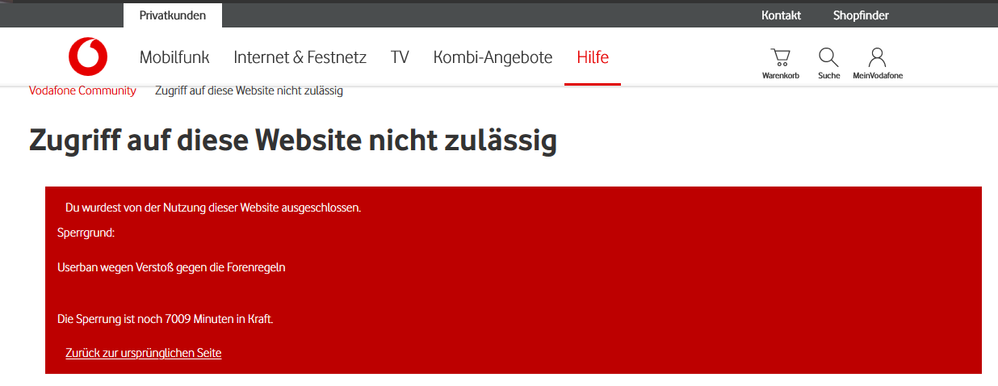The image size is (998, 386).
Task: Click text 'Du wurdest von der Nutzung dieser Website ausgeschlossen.'
Action: tap(213, 208)
